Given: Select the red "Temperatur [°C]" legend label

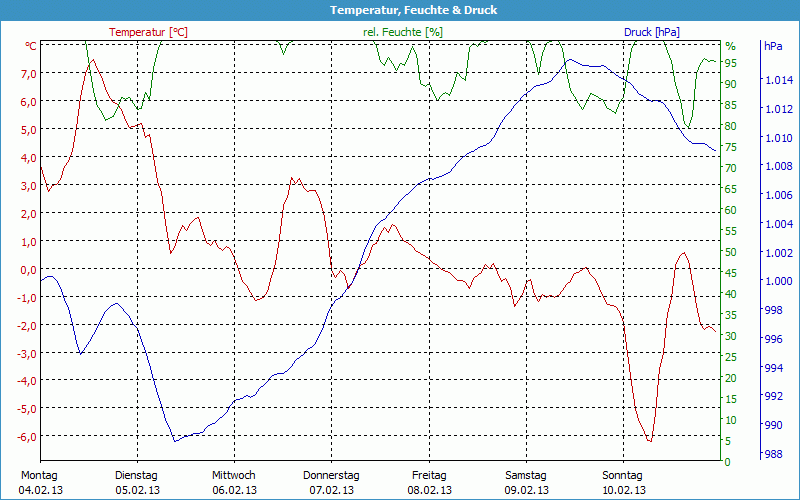Looking at the screenshot, I should 148,32.
